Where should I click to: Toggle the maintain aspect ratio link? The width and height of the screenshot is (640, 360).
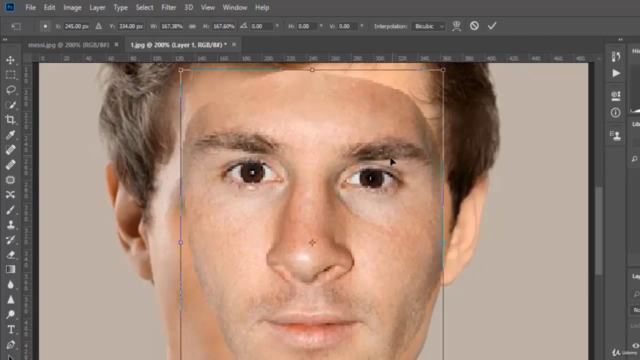click(x=192, y=26)
